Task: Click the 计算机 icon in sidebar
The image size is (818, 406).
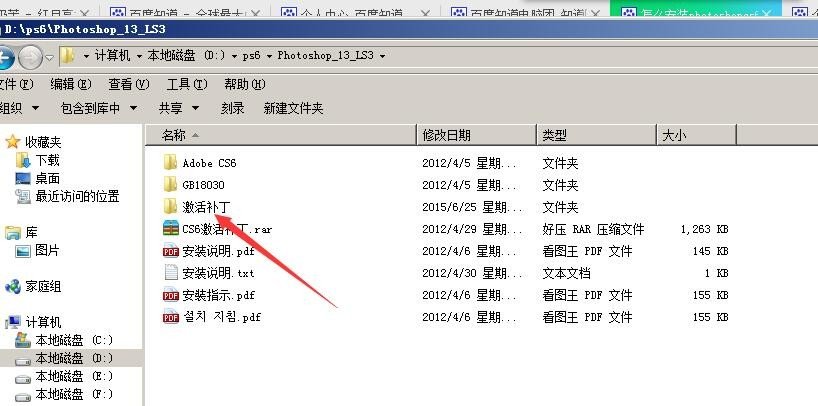Action: [13, 322]
